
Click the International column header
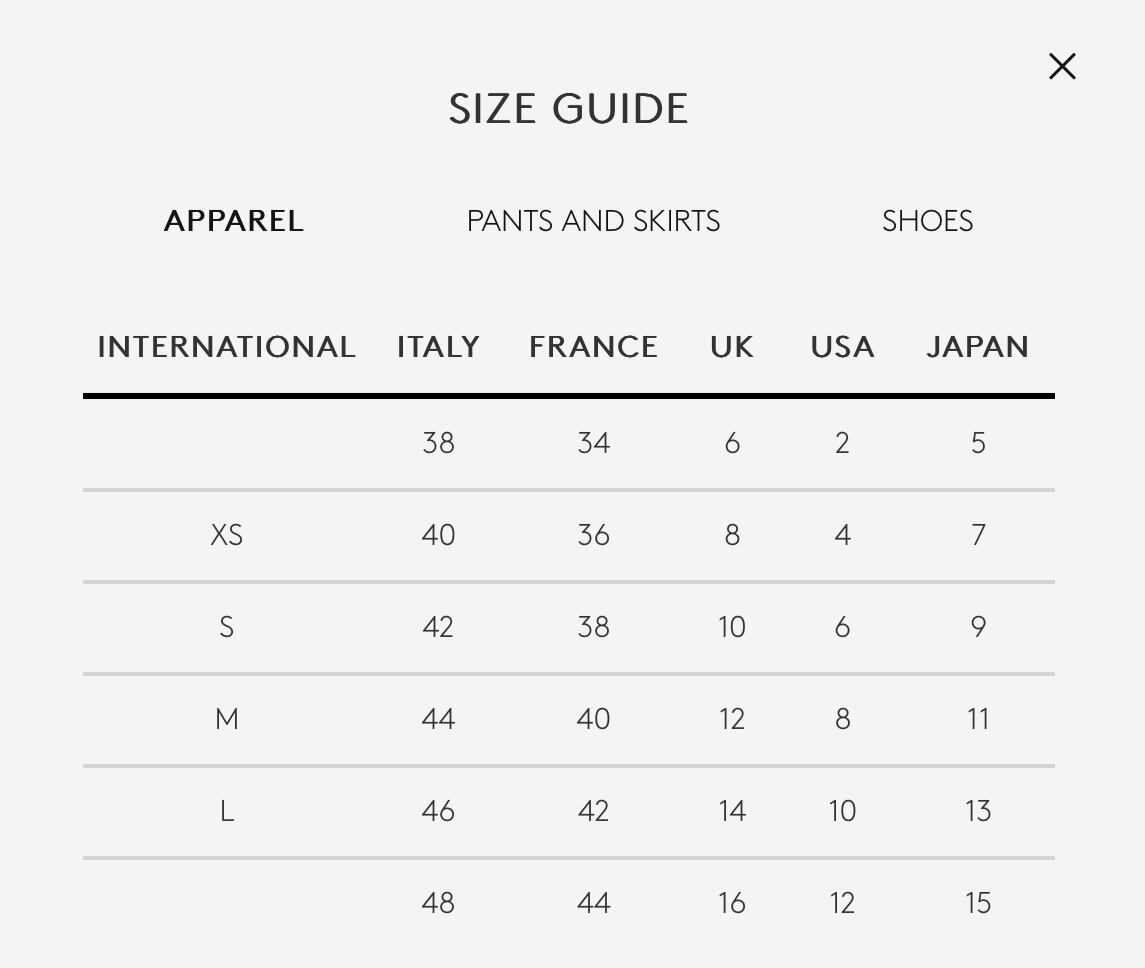click(x=226, y=347)
